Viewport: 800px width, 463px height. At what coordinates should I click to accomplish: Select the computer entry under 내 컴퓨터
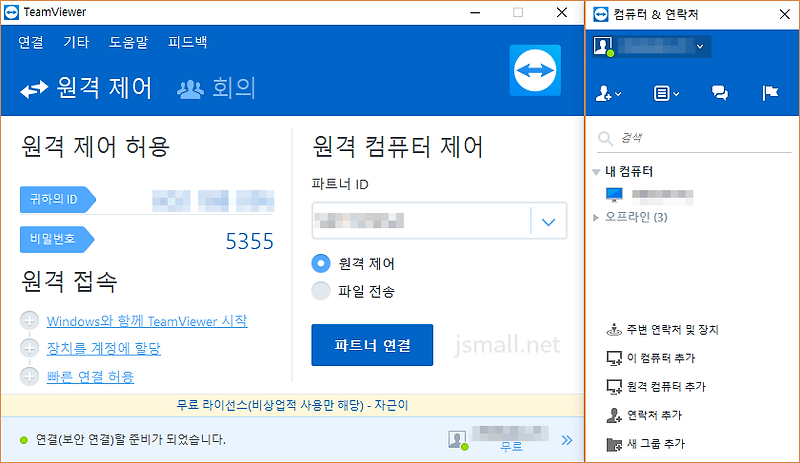coord(649,194)
